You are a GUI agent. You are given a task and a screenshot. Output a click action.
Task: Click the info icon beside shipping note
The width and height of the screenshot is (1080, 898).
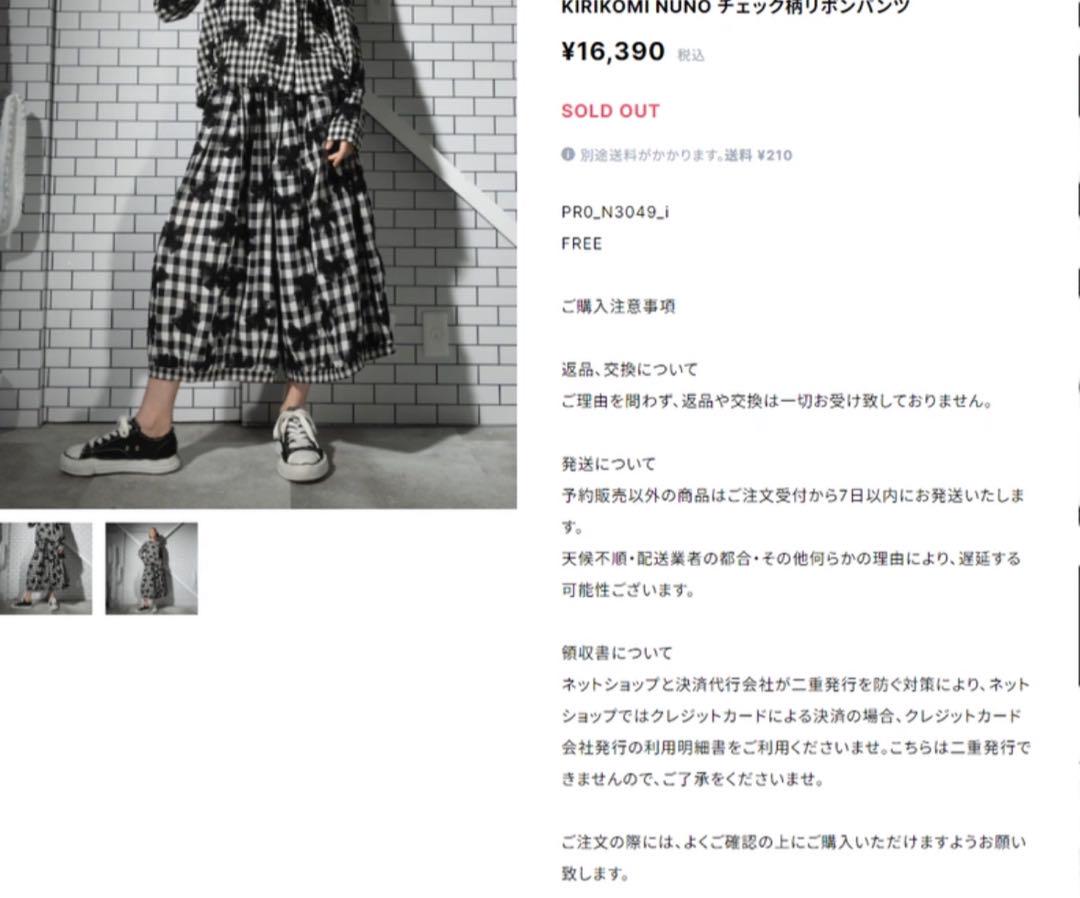[568, 154]
